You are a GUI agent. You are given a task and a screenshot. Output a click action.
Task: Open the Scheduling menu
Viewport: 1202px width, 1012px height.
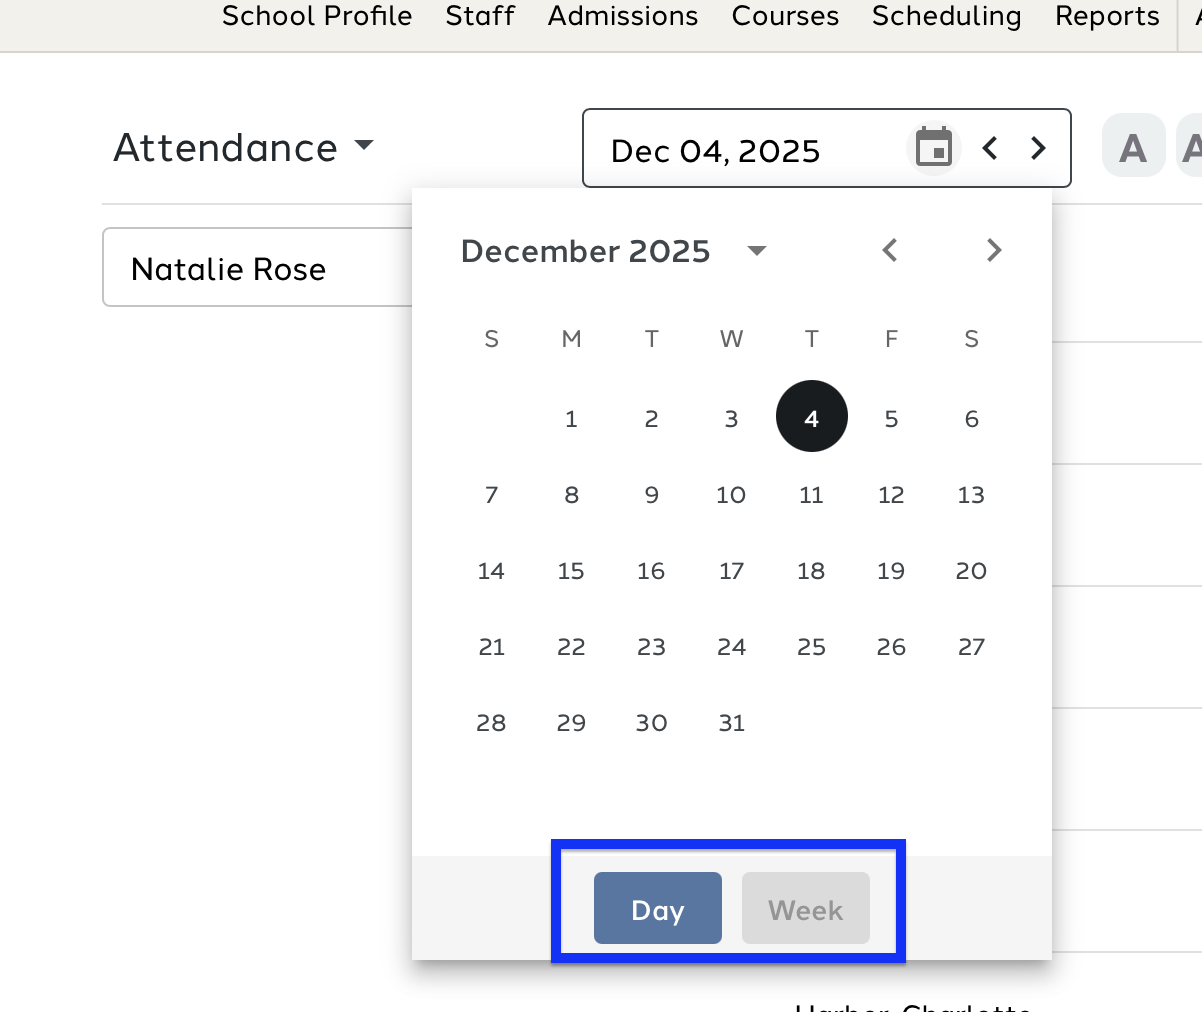(x=945, y=16)
